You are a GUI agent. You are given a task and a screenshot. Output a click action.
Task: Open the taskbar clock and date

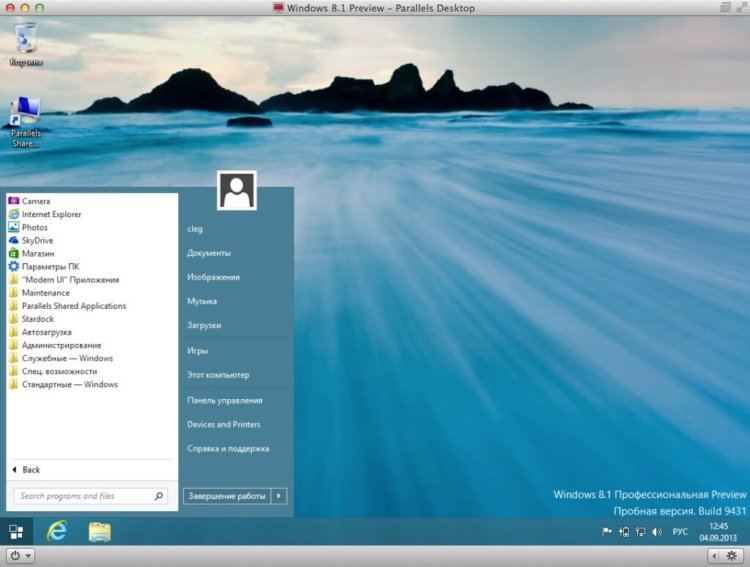pos(718,532)
